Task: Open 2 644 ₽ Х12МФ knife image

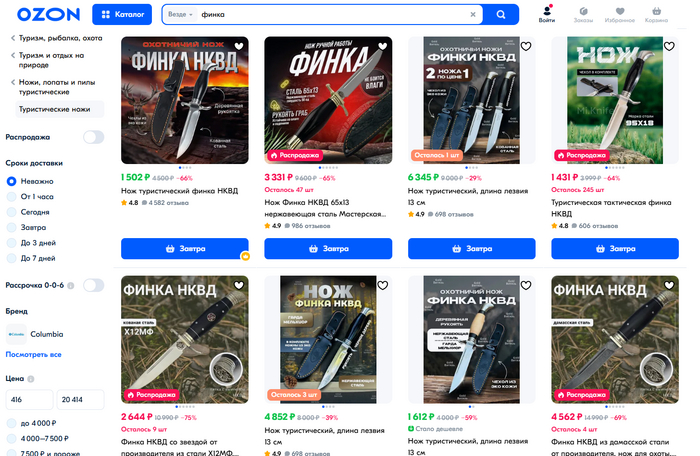Action: pyautogui.click(x=185, y=339)
